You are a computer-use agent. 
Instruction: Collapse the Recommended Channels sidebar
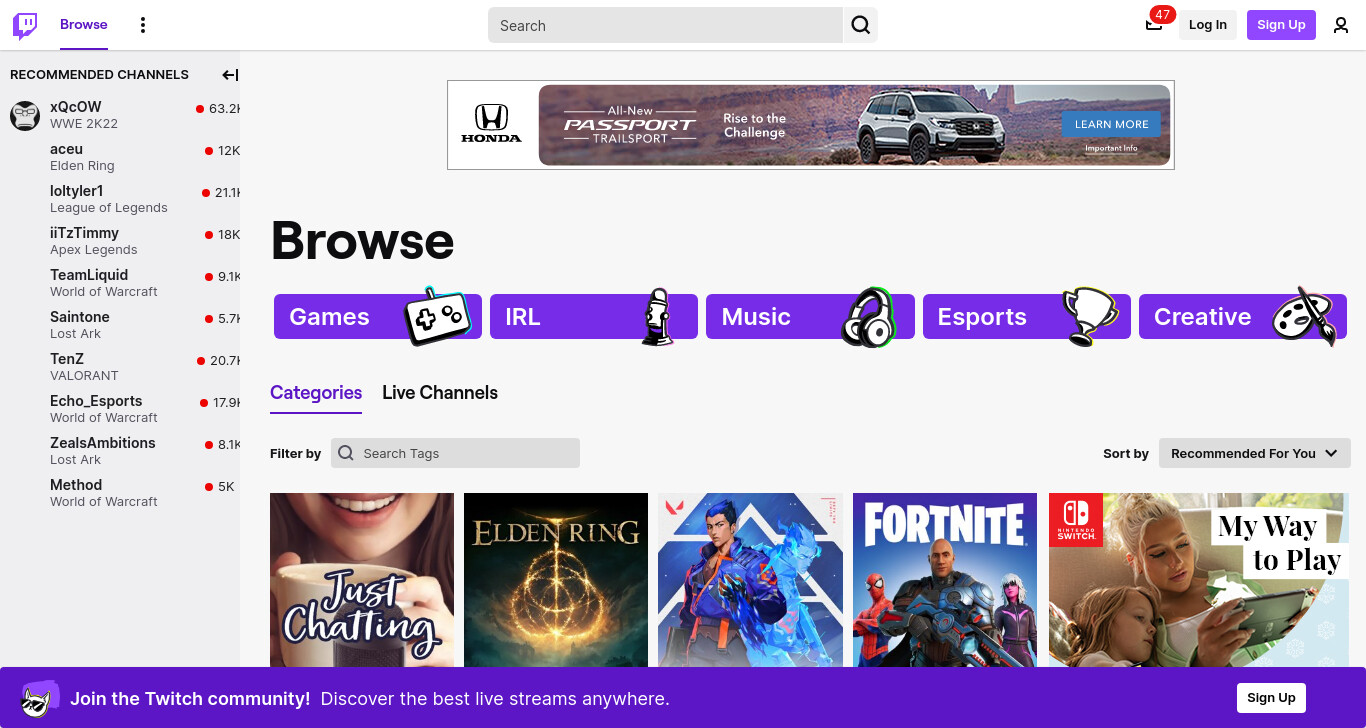(230, 75)
